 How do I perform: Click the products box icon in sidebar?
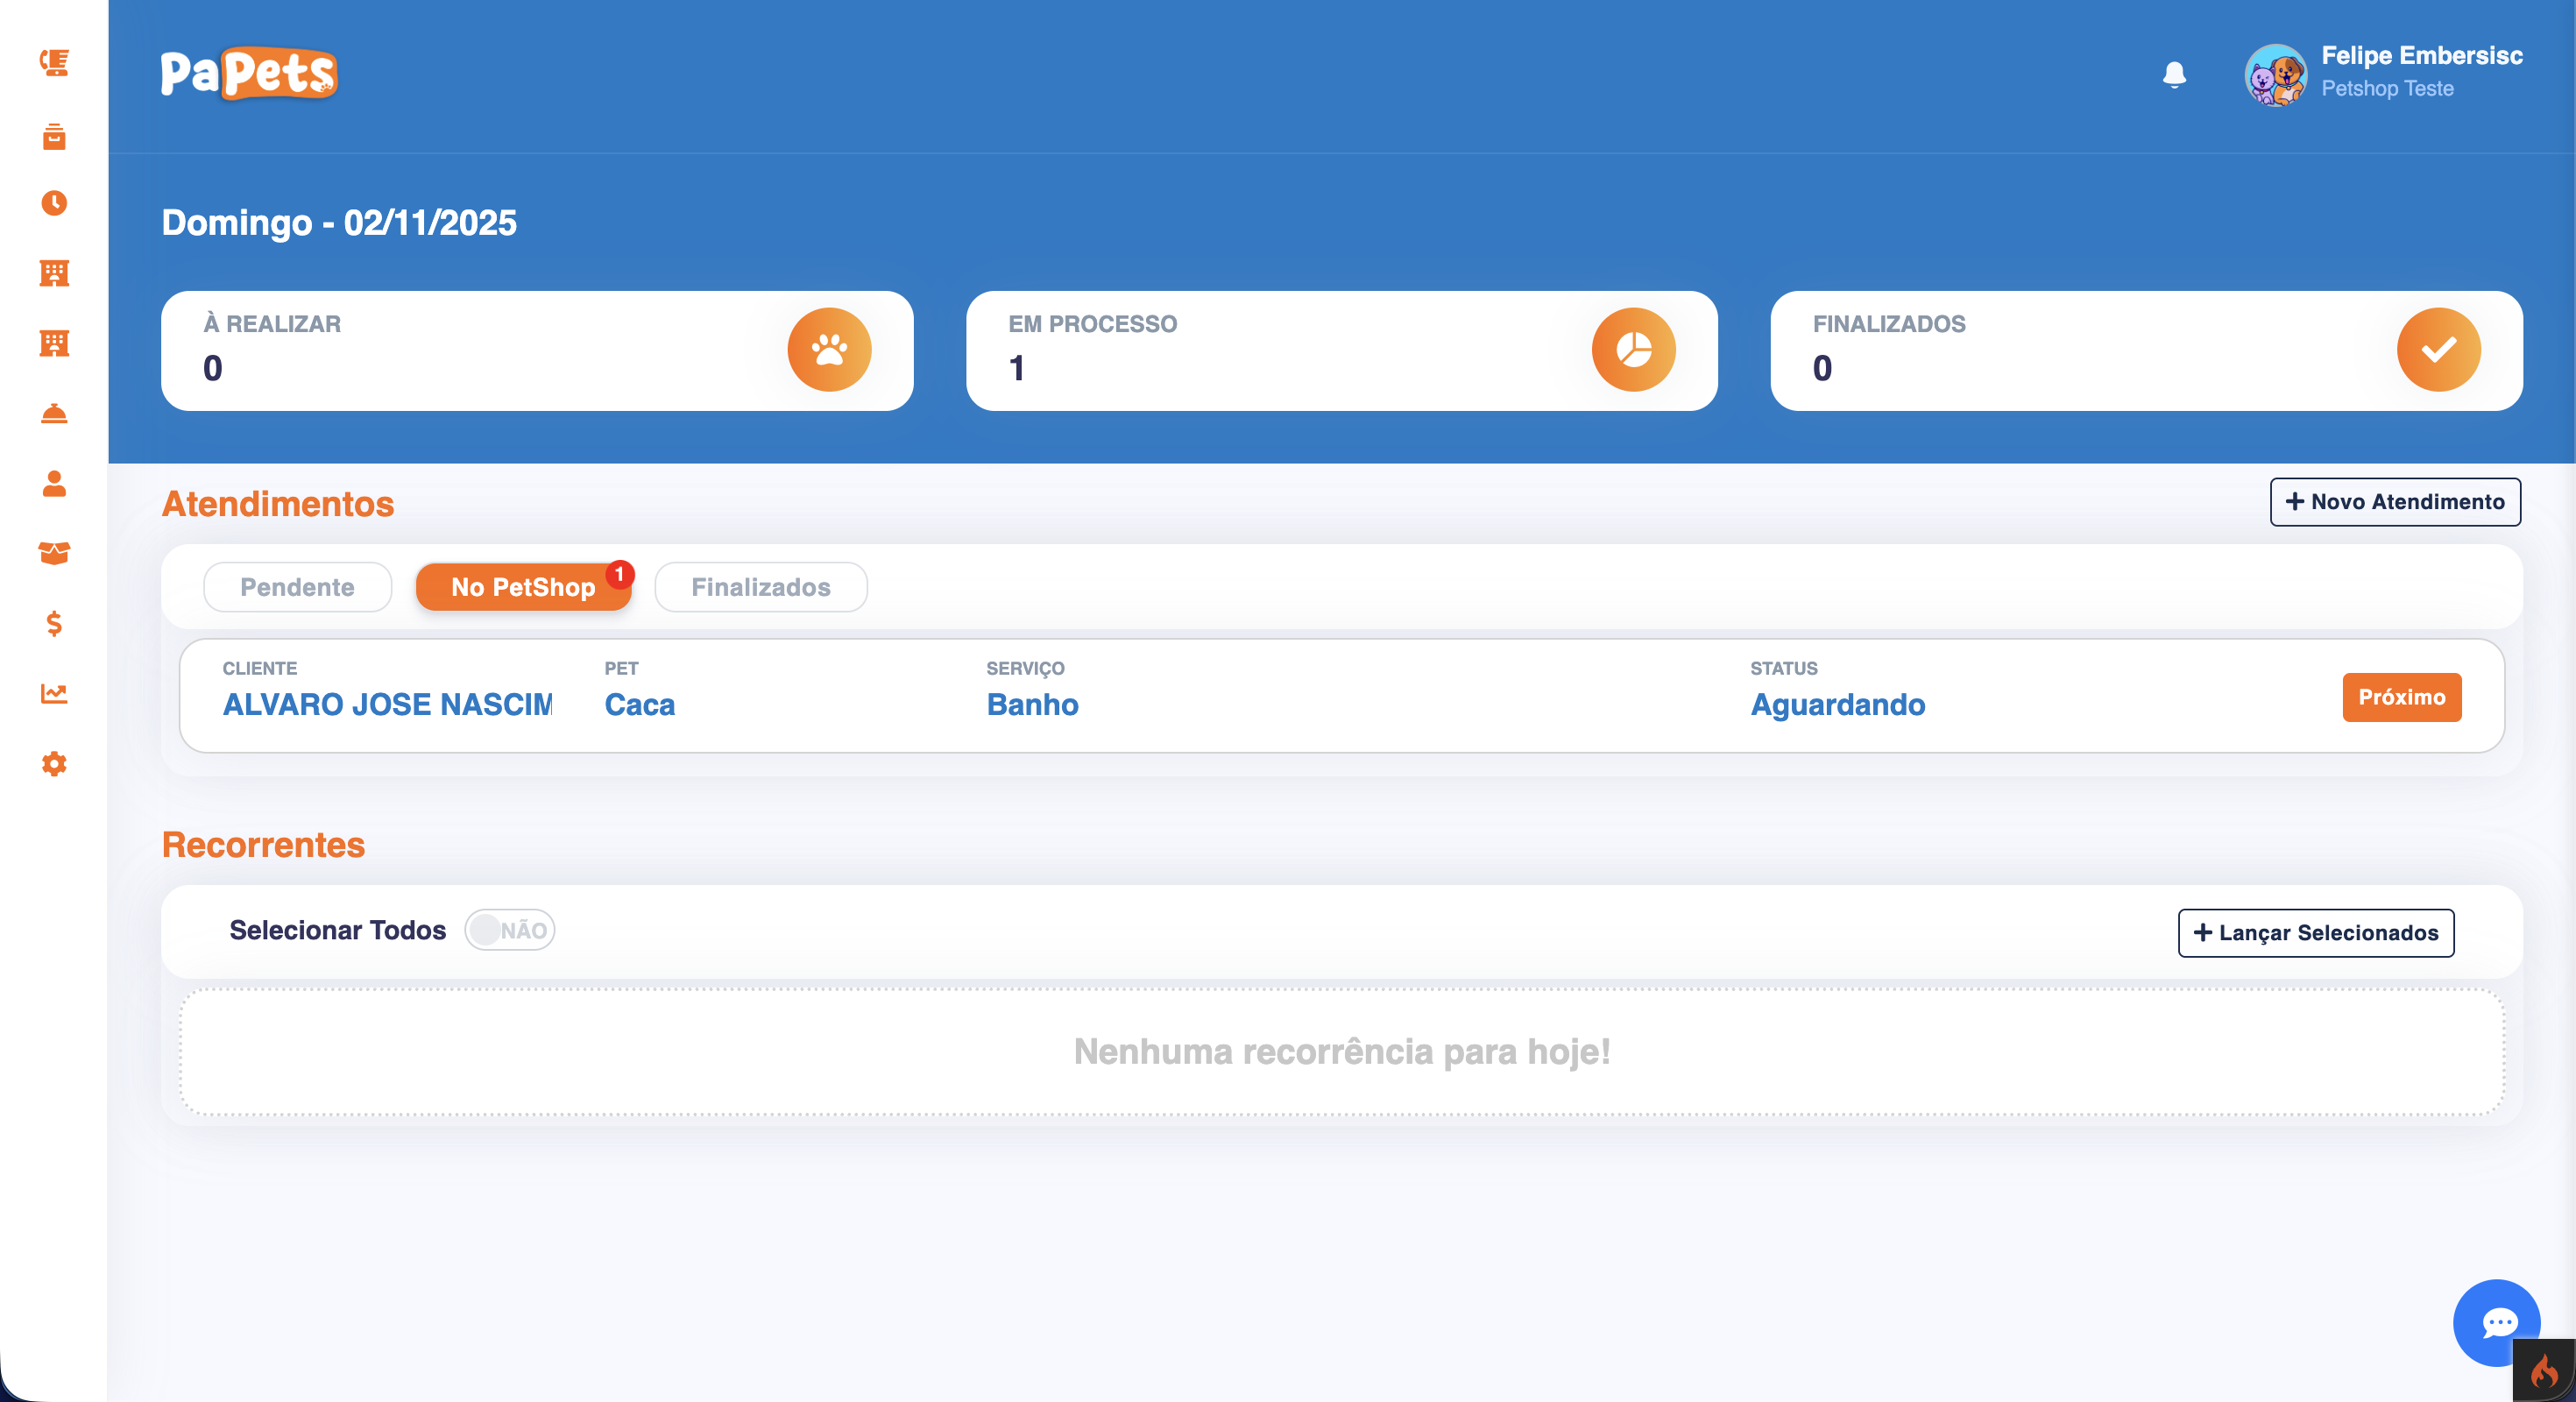pos(54,554)
